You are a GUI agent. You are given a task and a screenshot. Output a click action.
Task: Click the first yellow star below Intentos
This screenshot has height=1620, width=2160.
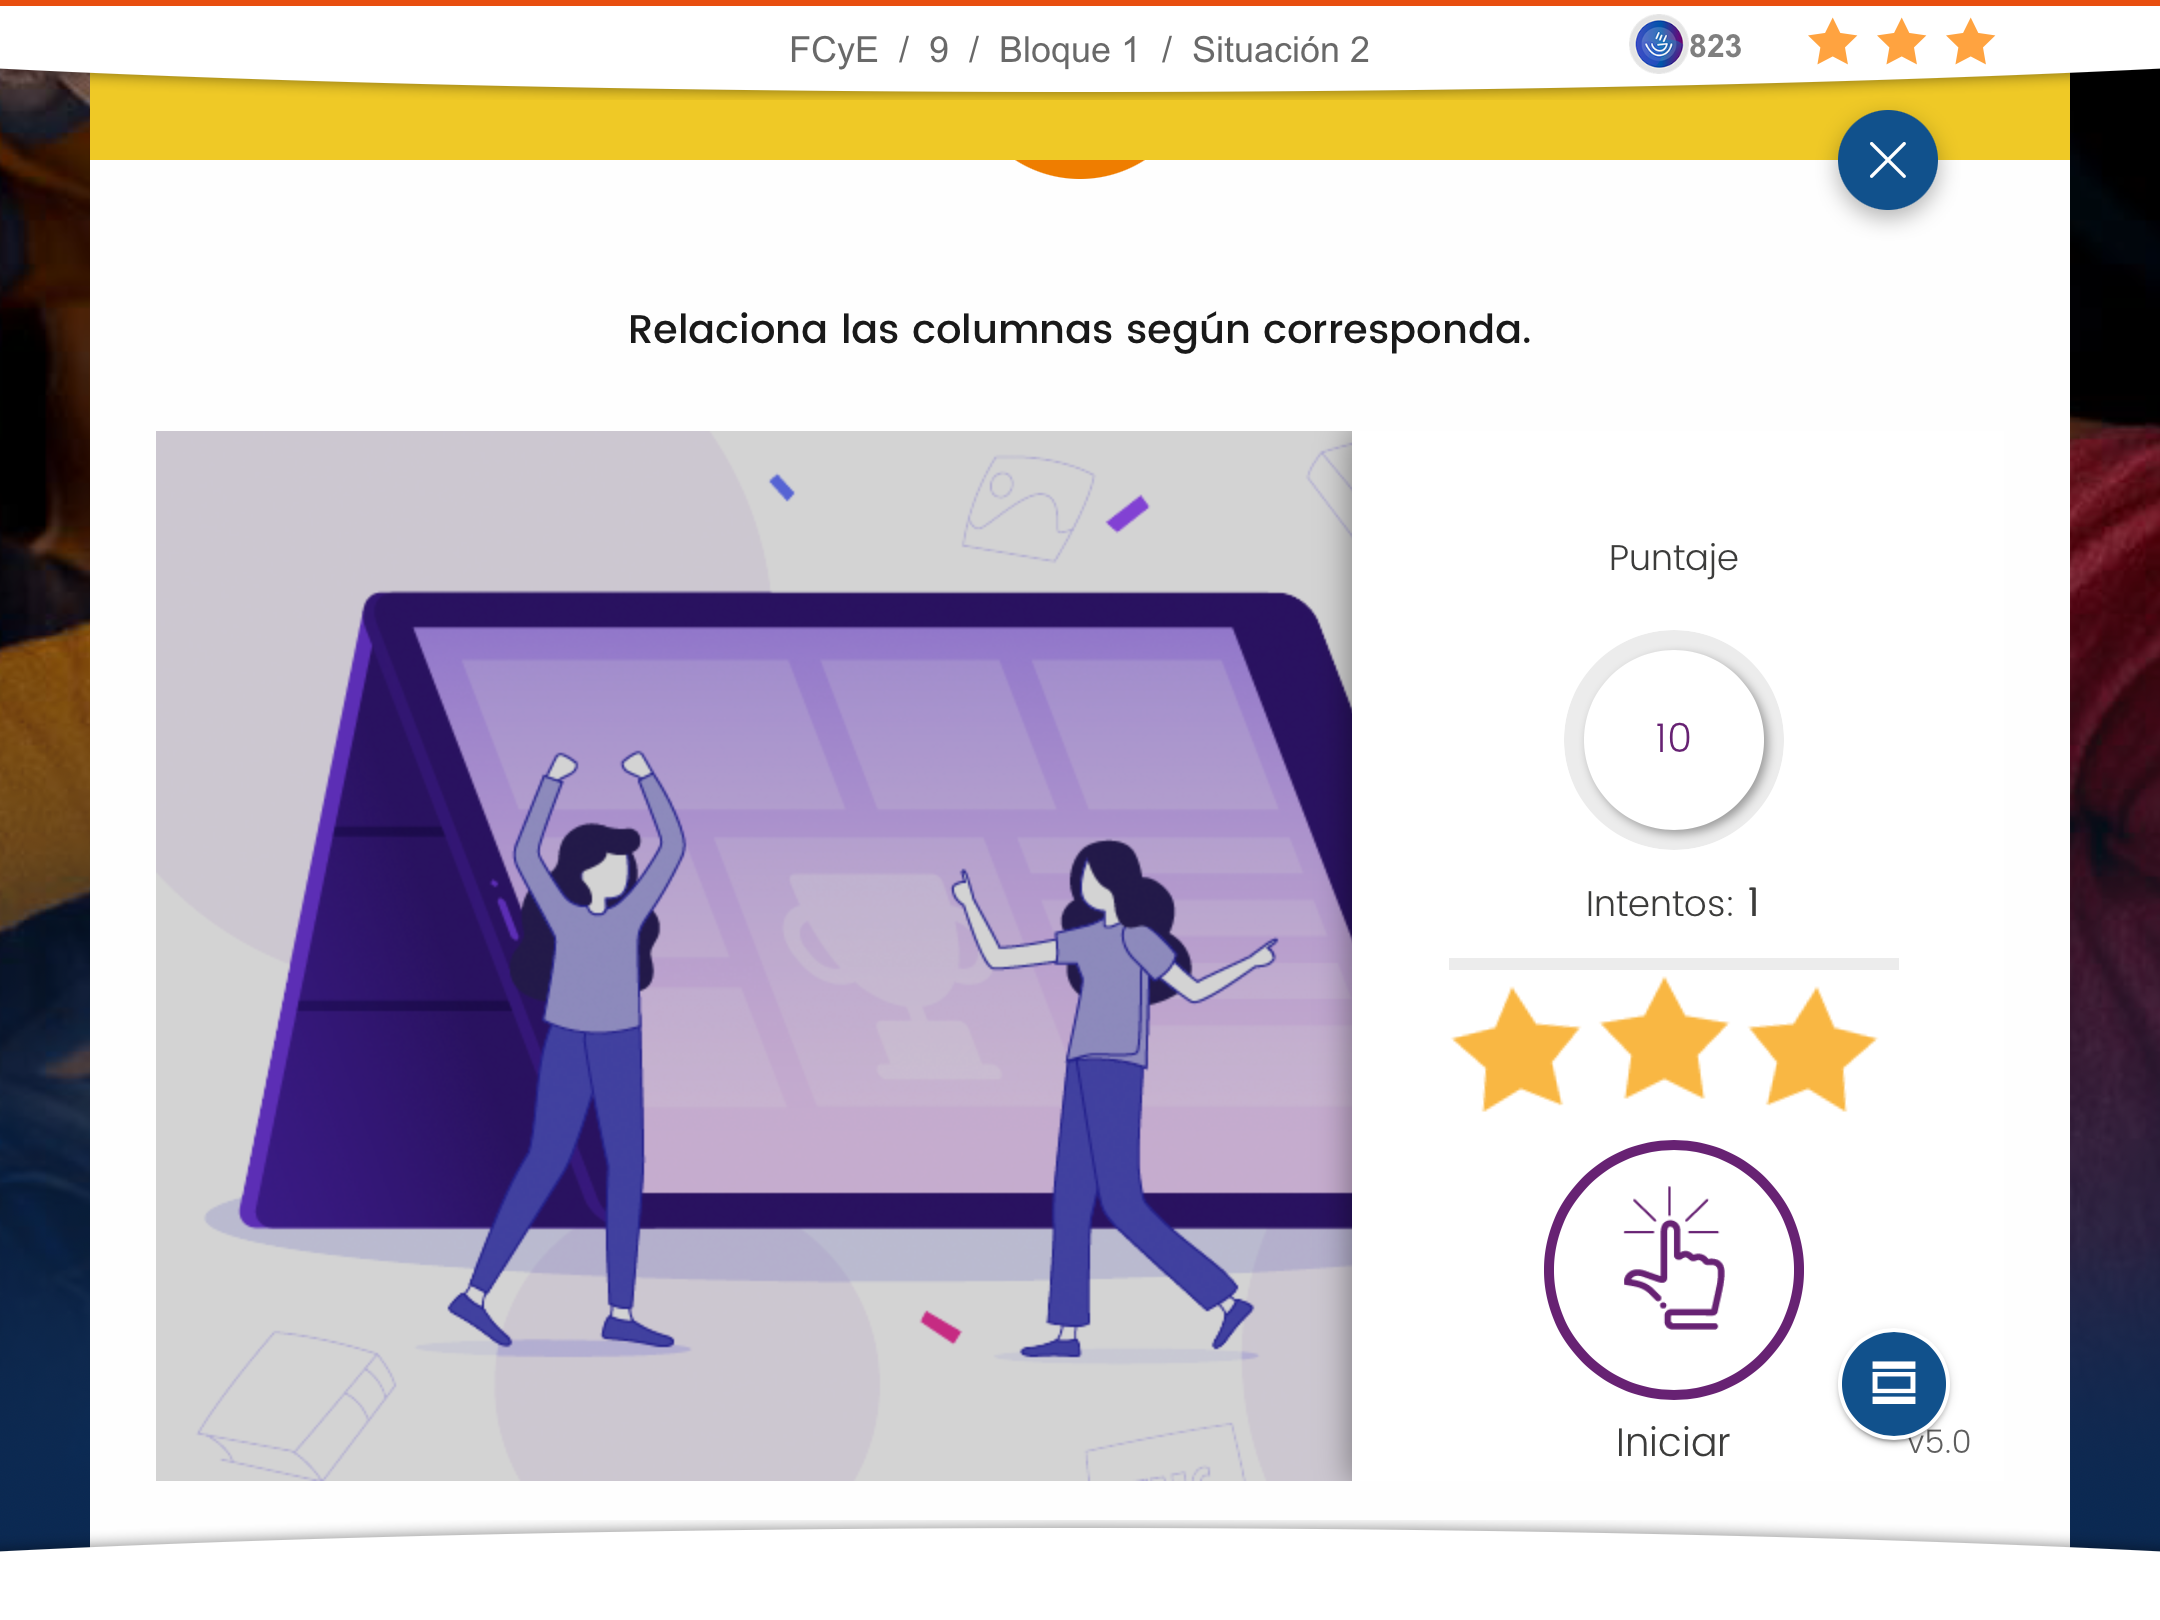(x=1517, y=1050)
